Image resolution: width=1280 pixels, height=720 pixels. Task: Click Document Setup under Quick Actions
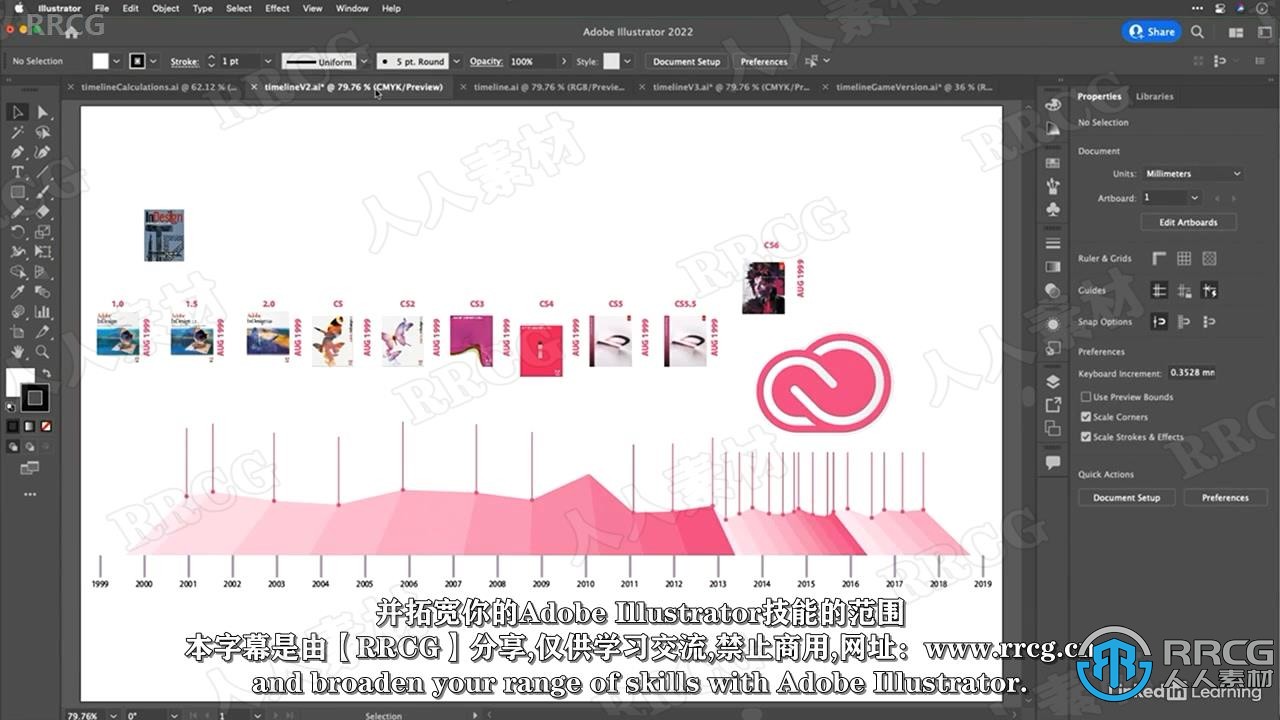1126,497
